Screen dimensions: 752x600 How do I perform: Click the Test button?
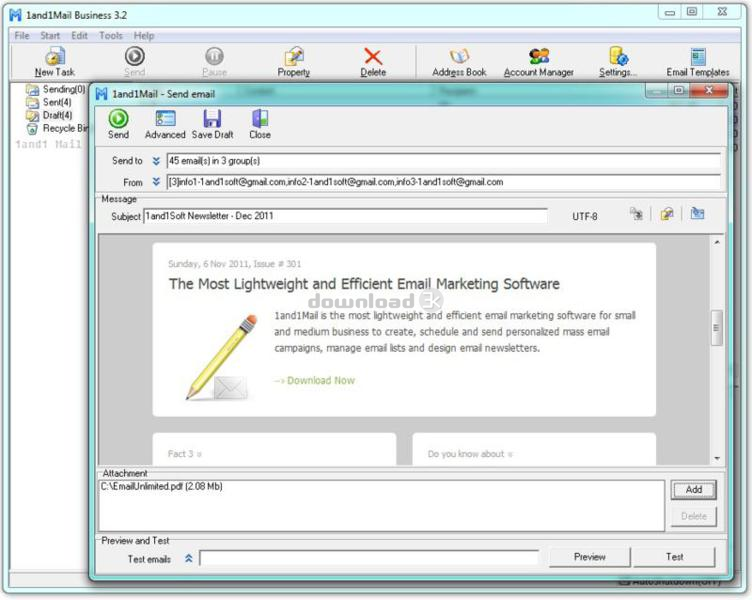tap(674, 557)
